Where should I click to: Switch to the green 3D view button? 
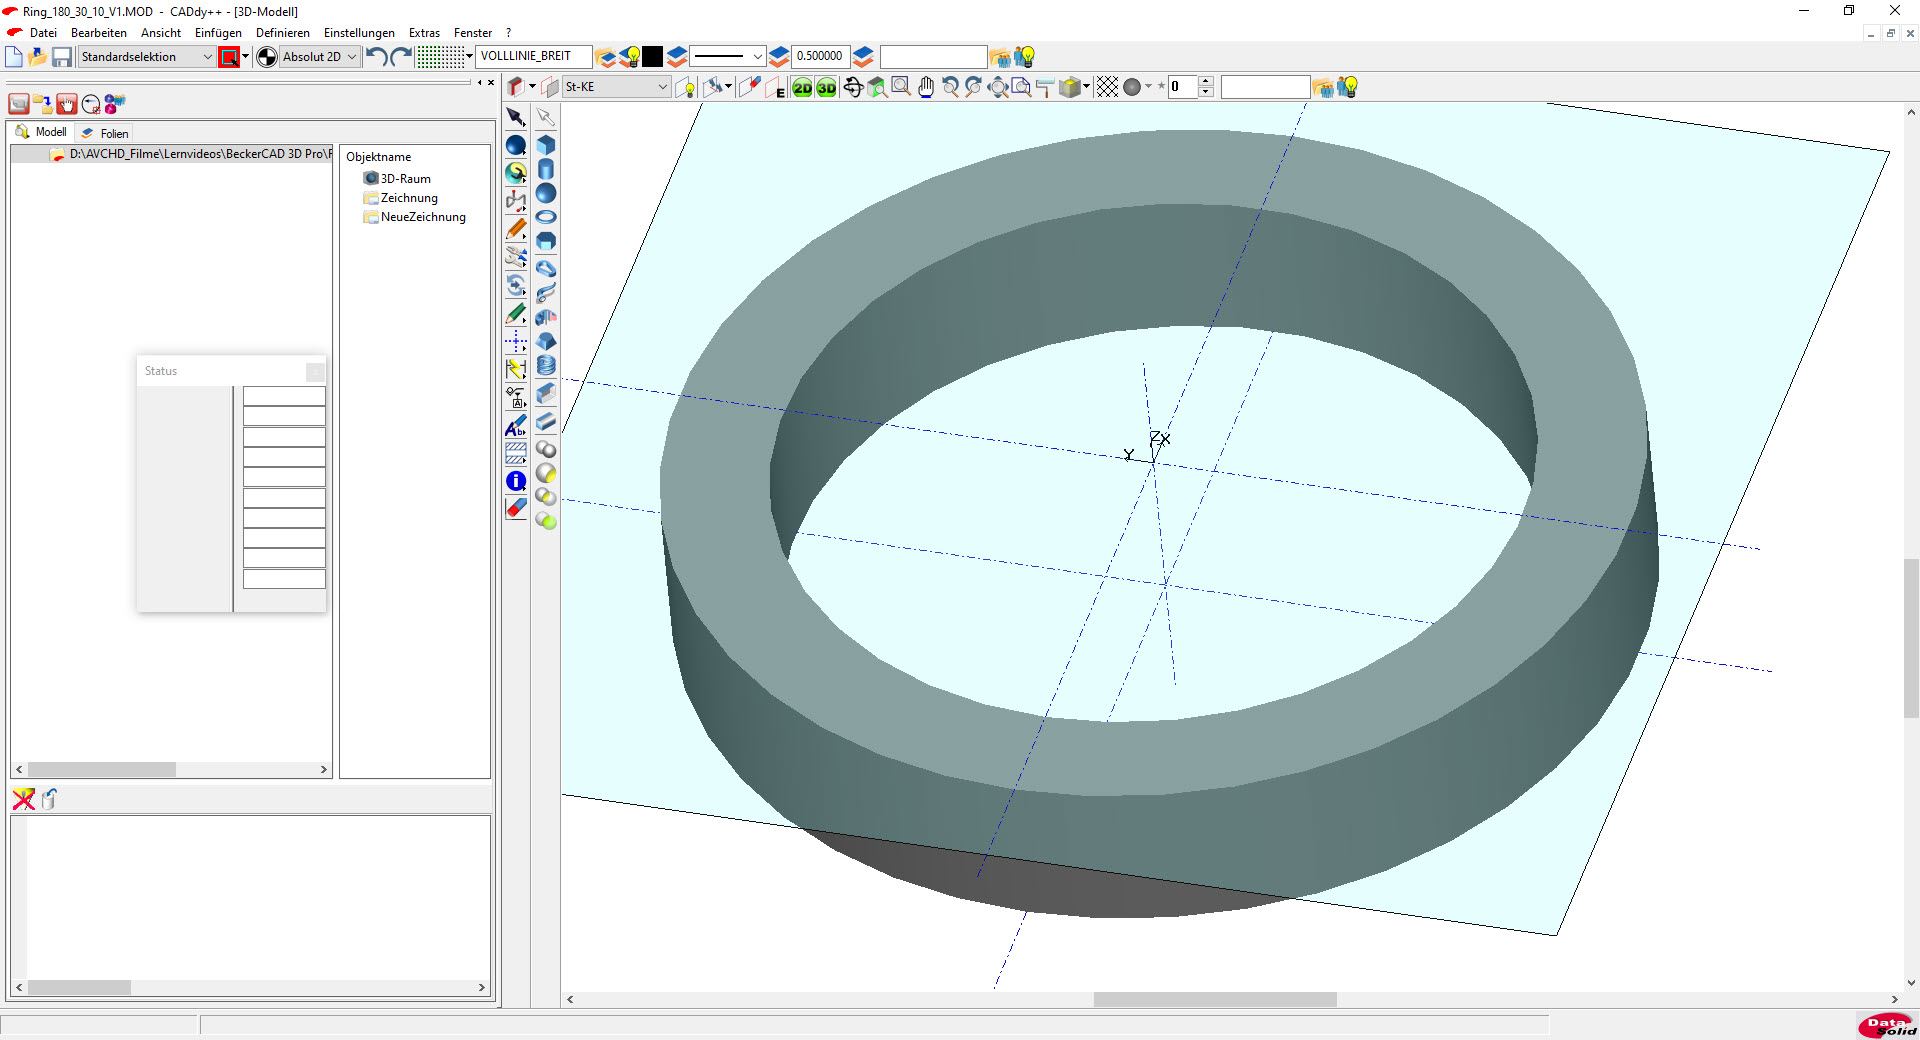coord(826,88)
